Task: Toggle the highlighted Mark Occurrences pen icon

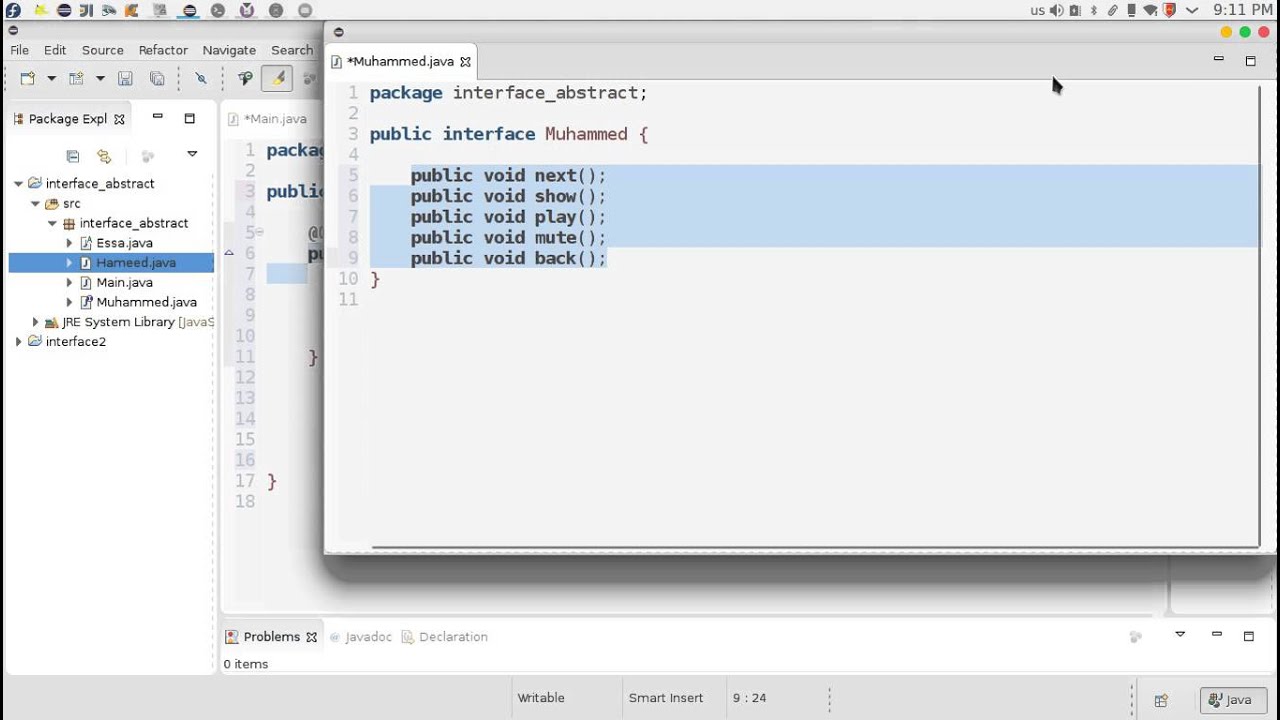Action: [x=277, y=78]
